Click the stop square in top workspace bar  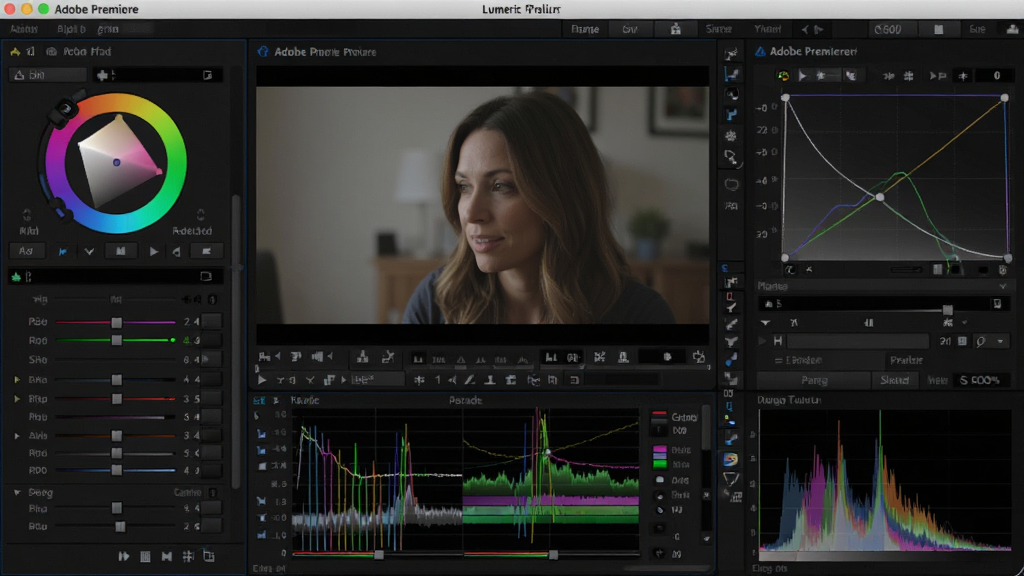(938, 29)
